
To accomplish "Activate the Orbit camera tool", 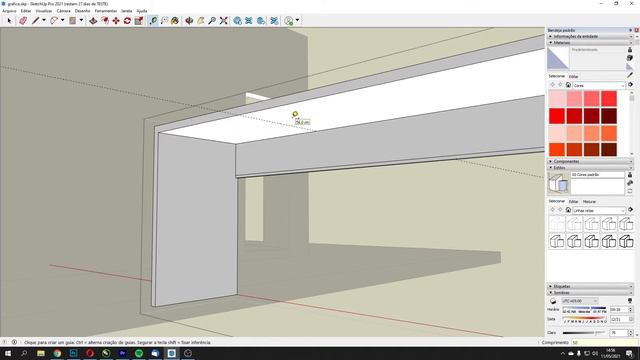I will [x=189, y=20].
